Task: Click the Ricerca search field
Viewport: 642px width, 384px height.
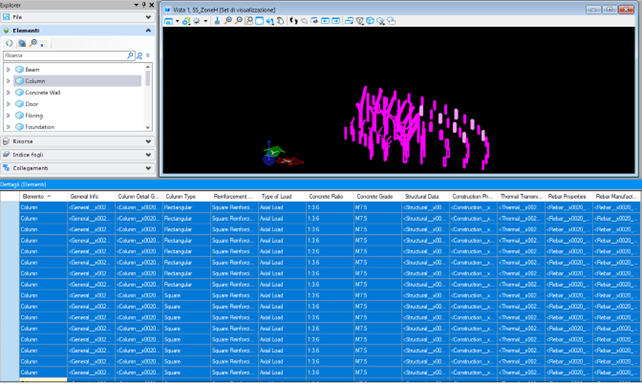Action: (66, 55)
